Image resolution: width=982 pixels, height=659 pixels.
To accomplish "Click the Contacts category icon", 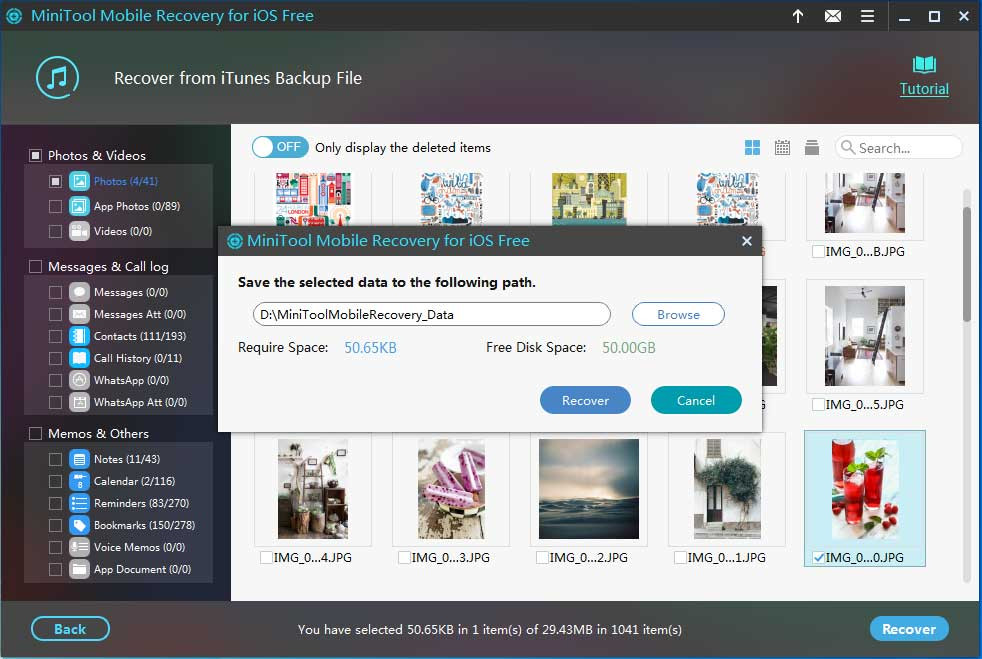I will (79, 336).
